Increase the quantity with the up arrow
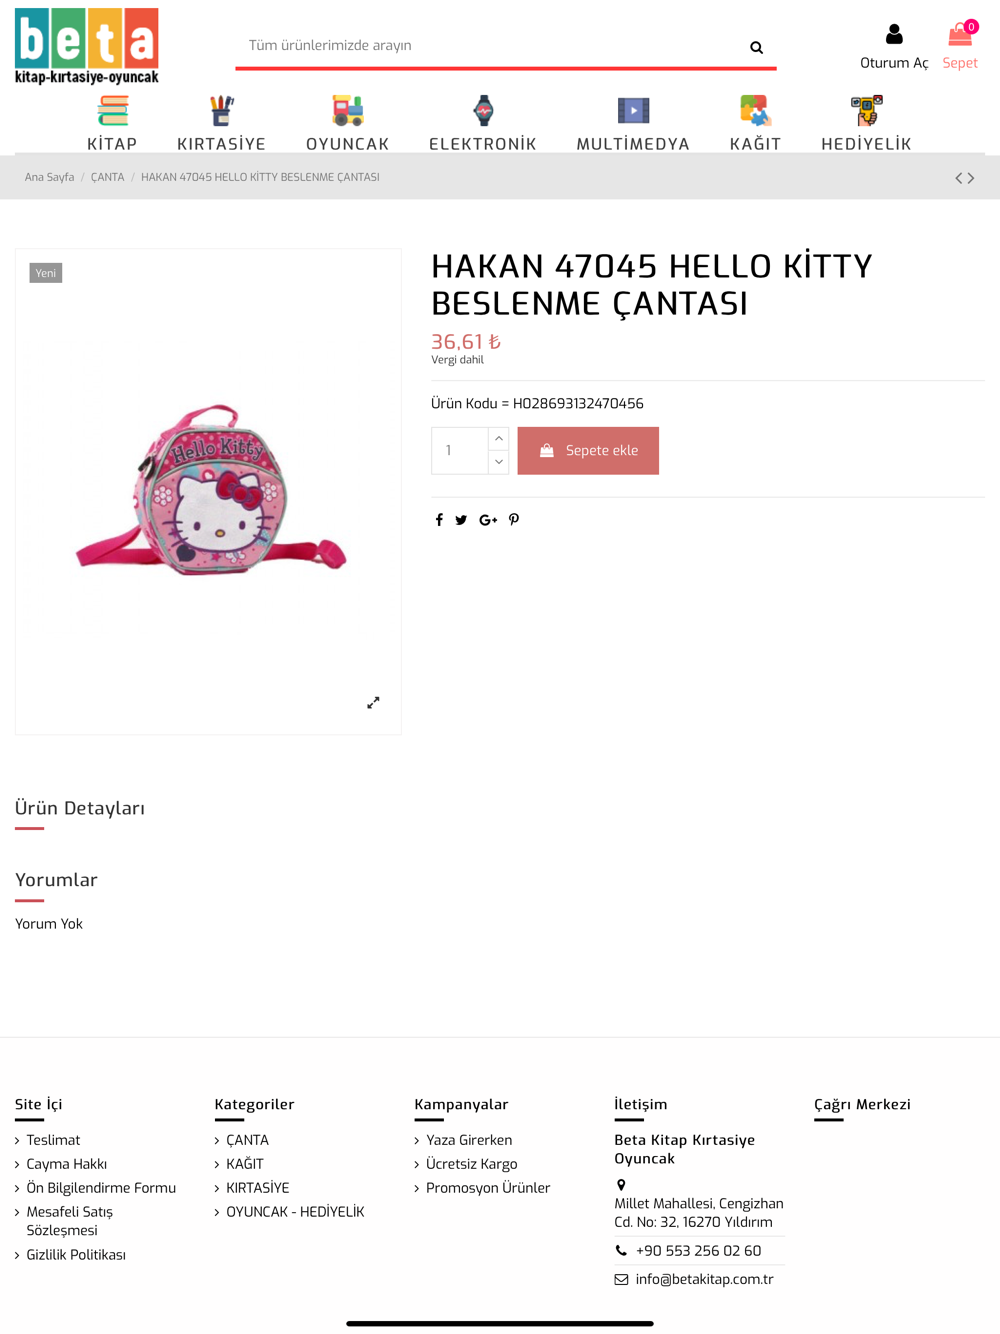1000x1334 pixels. pyautogui.click(x=499, y=439)
